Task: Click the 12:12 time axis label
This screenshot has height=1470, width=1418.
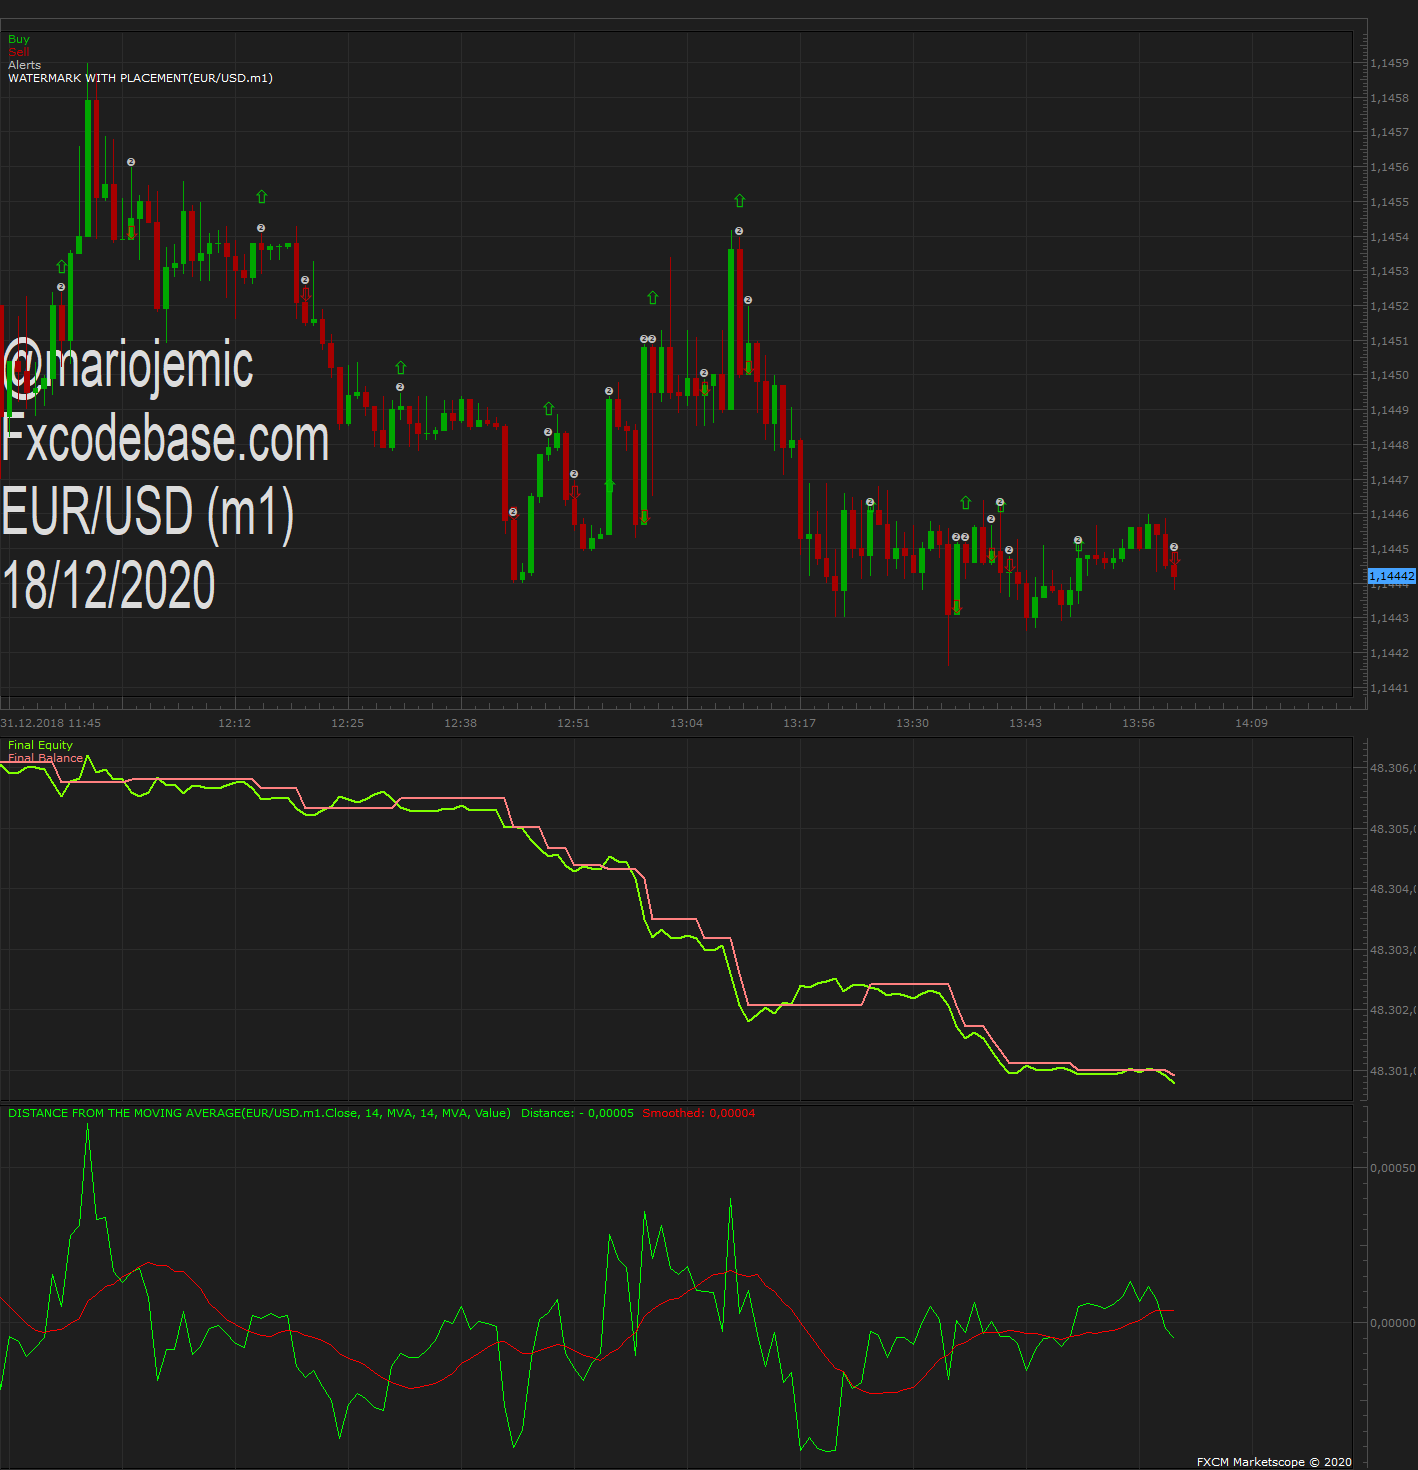Action: (x=235, y=723)
